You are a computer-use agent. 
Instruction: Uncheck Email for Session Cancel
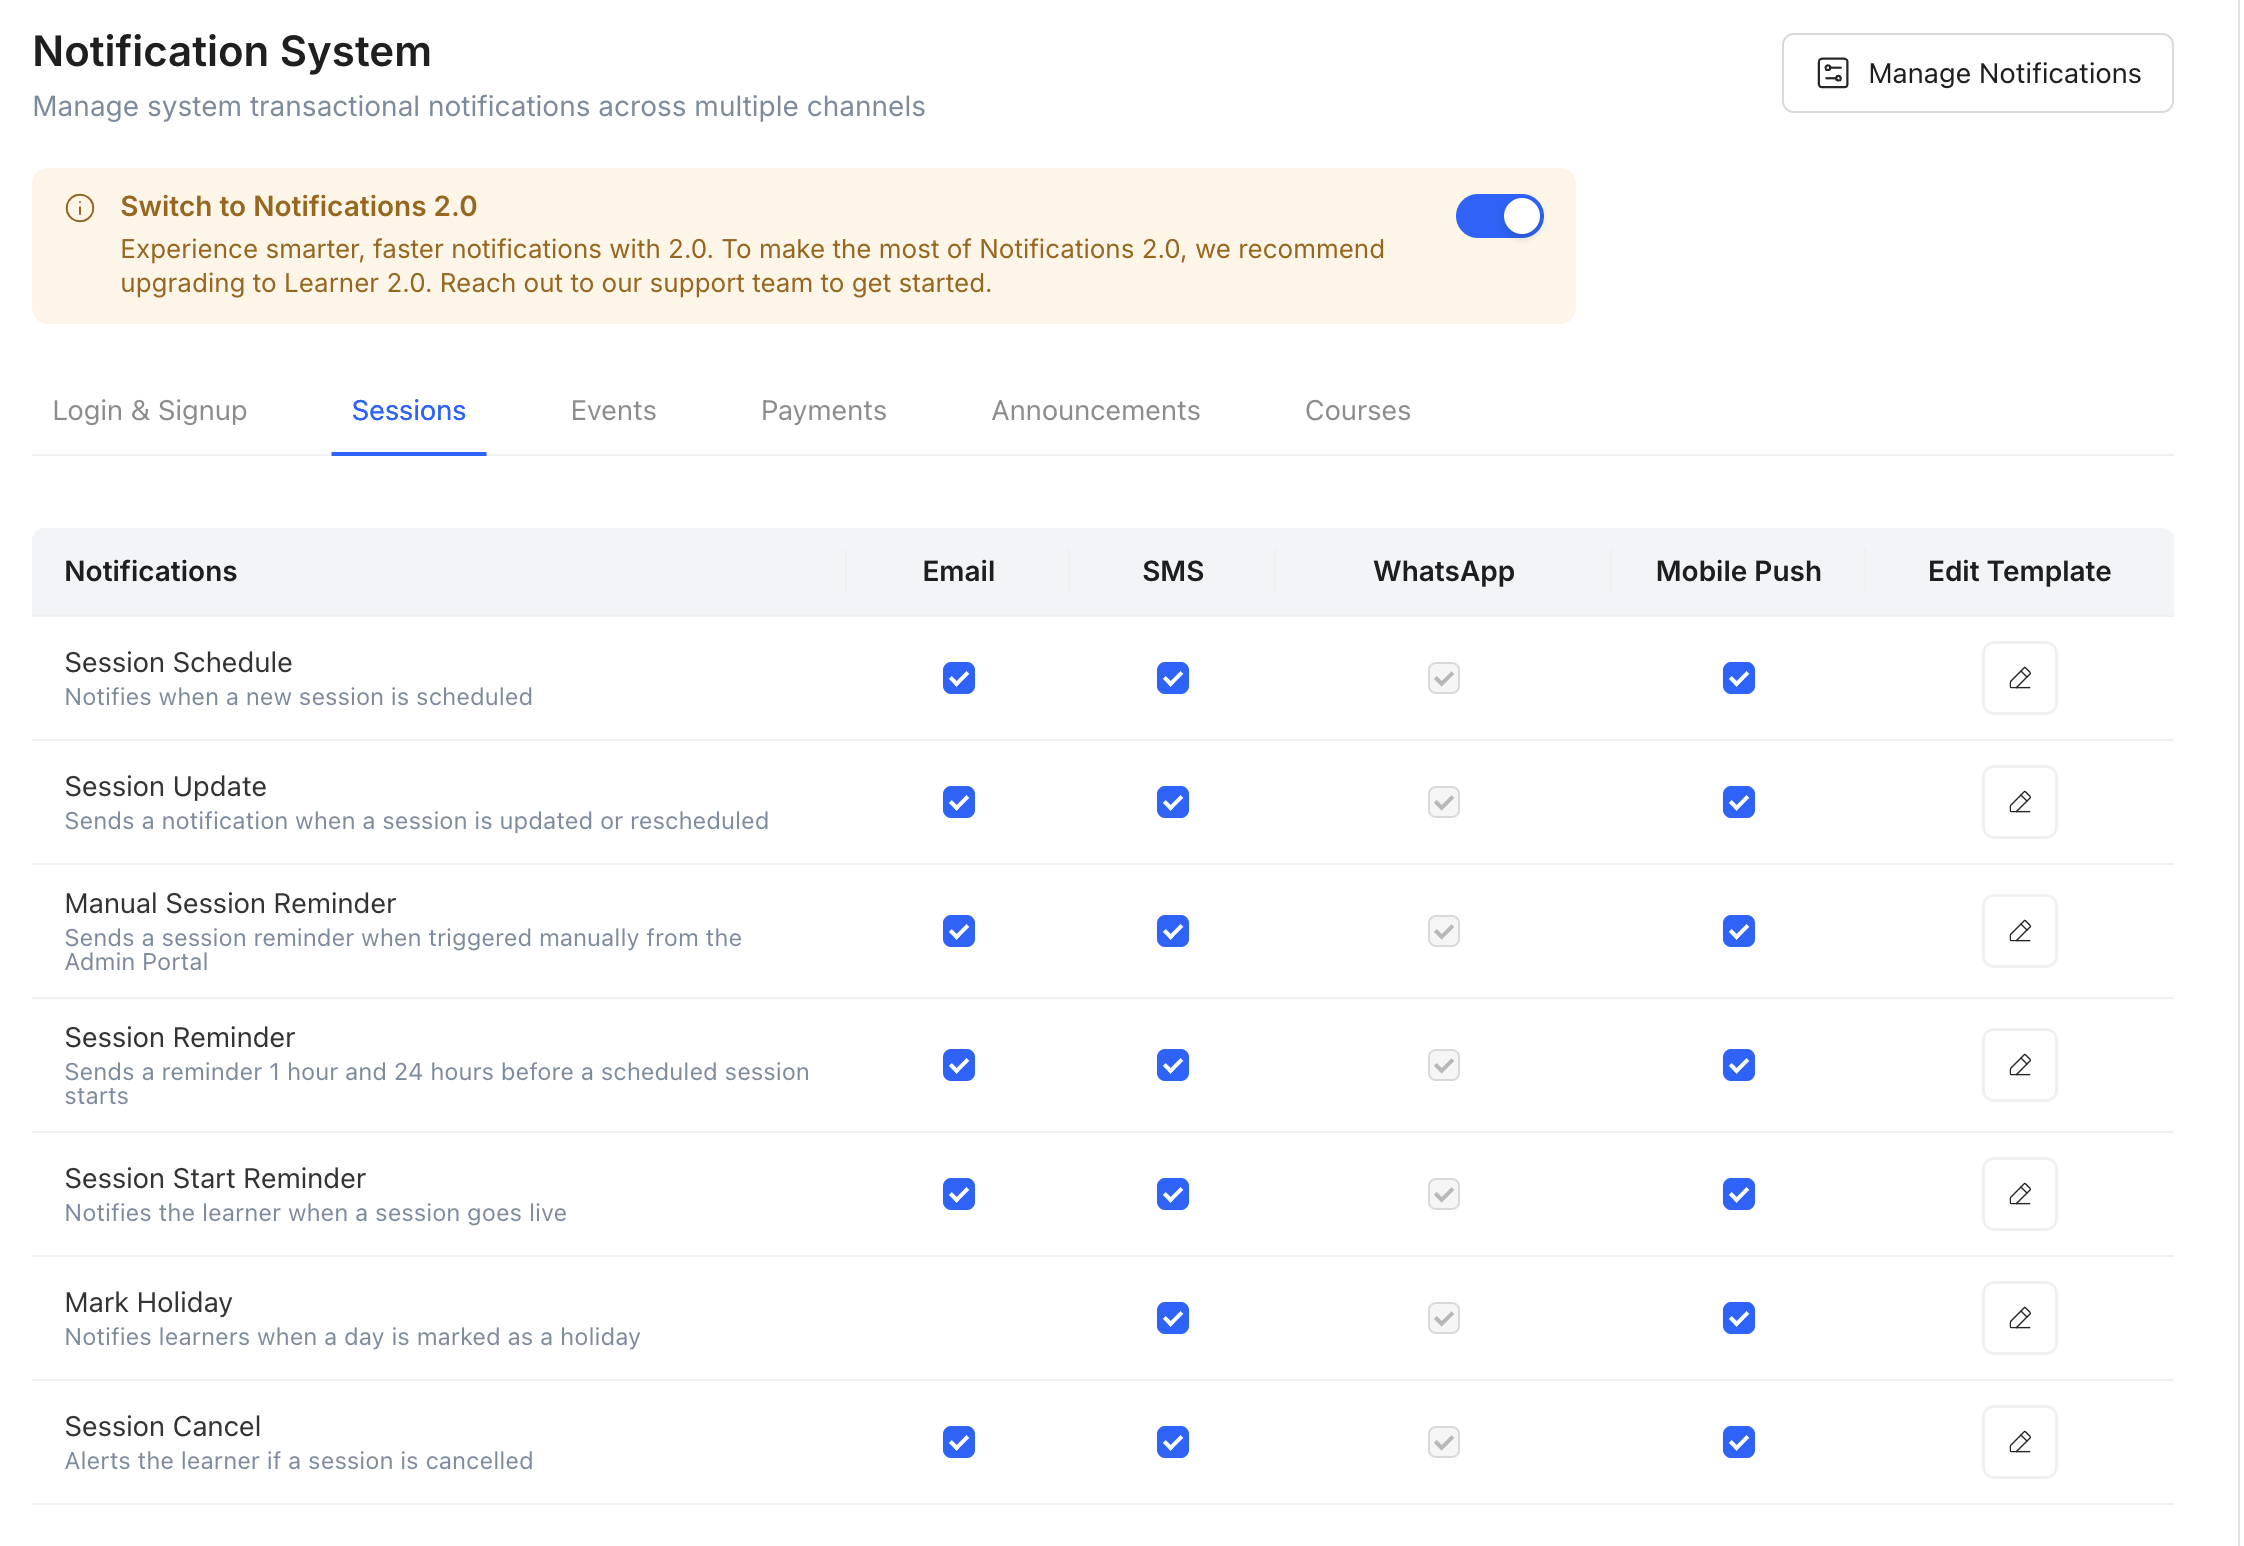959,1442
